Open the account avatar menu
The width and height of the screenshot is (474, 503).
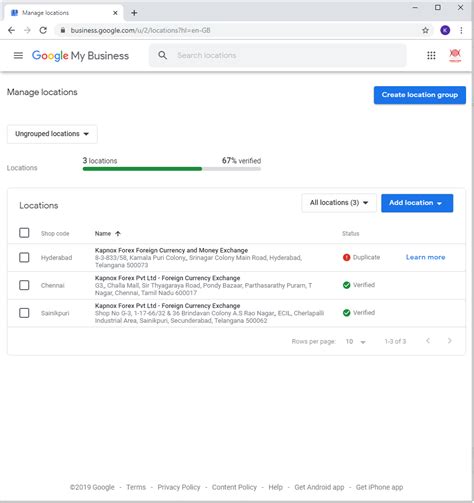(455, 55)
